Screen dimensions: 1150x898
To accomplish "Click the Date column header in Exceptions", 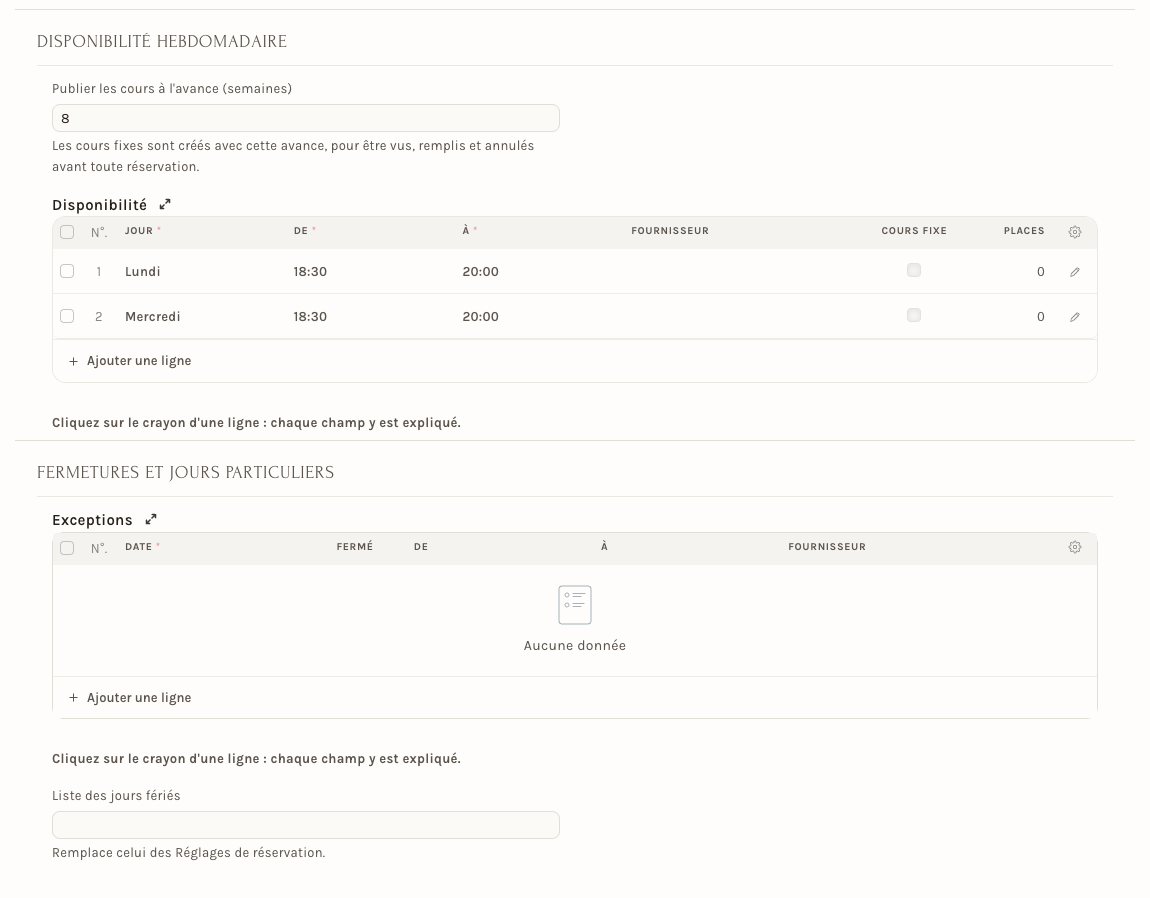I will 139,547.
